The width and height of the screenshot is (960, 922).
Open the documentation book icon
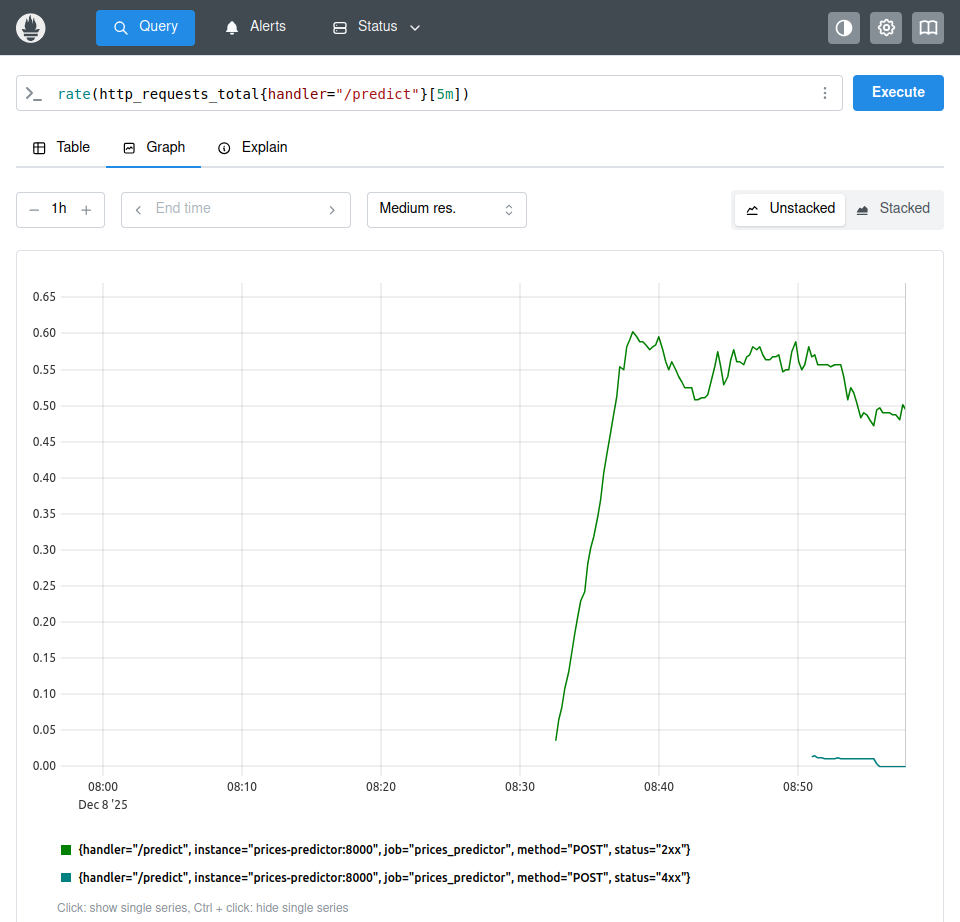pos(928,28)
